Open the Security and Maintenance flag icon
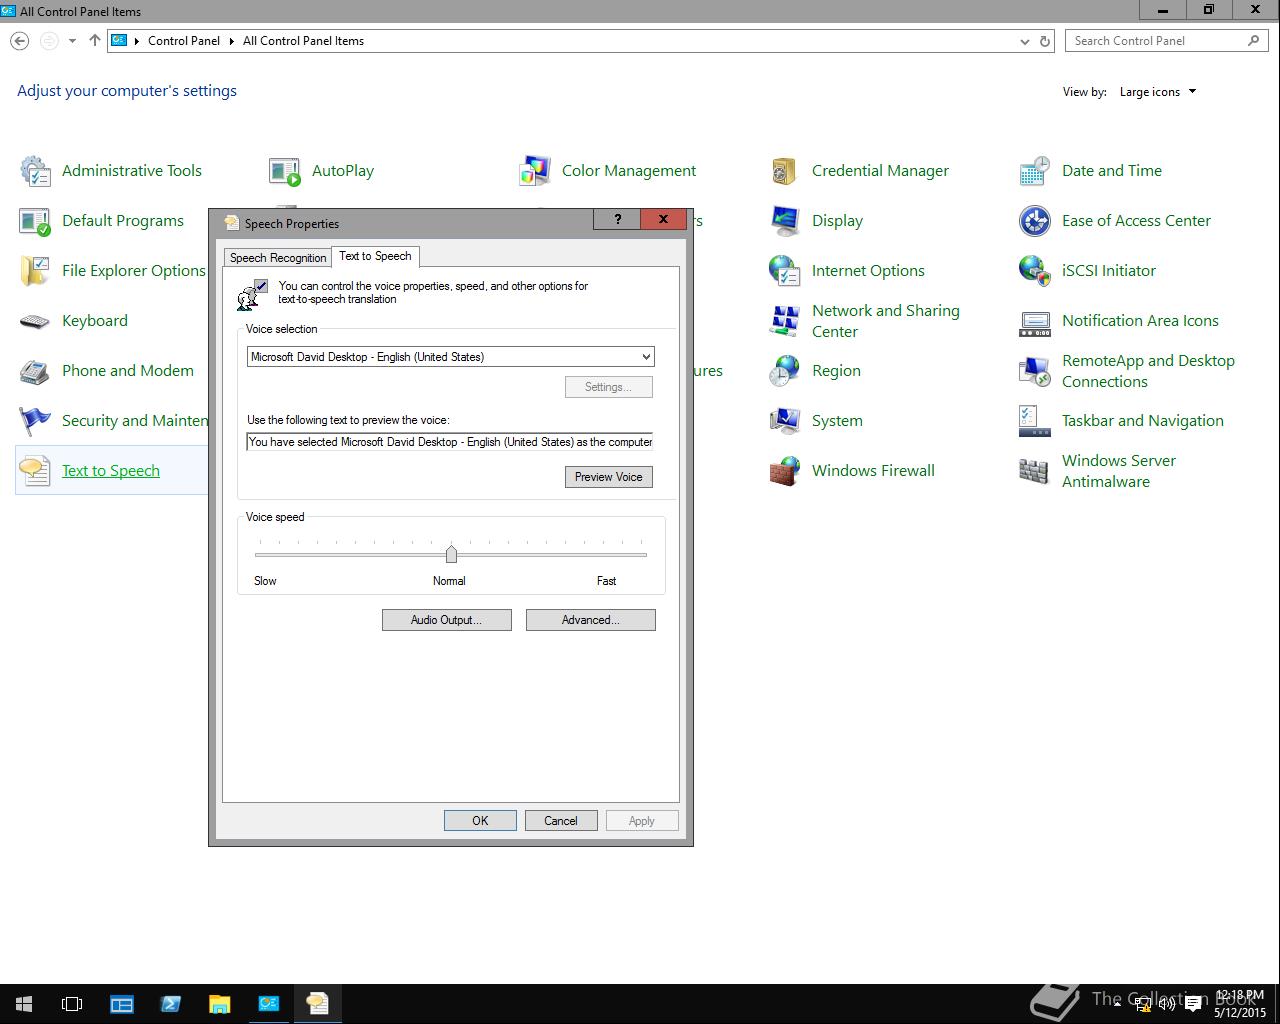Viewport: 1280px width, 1024px height. point(35,421)
